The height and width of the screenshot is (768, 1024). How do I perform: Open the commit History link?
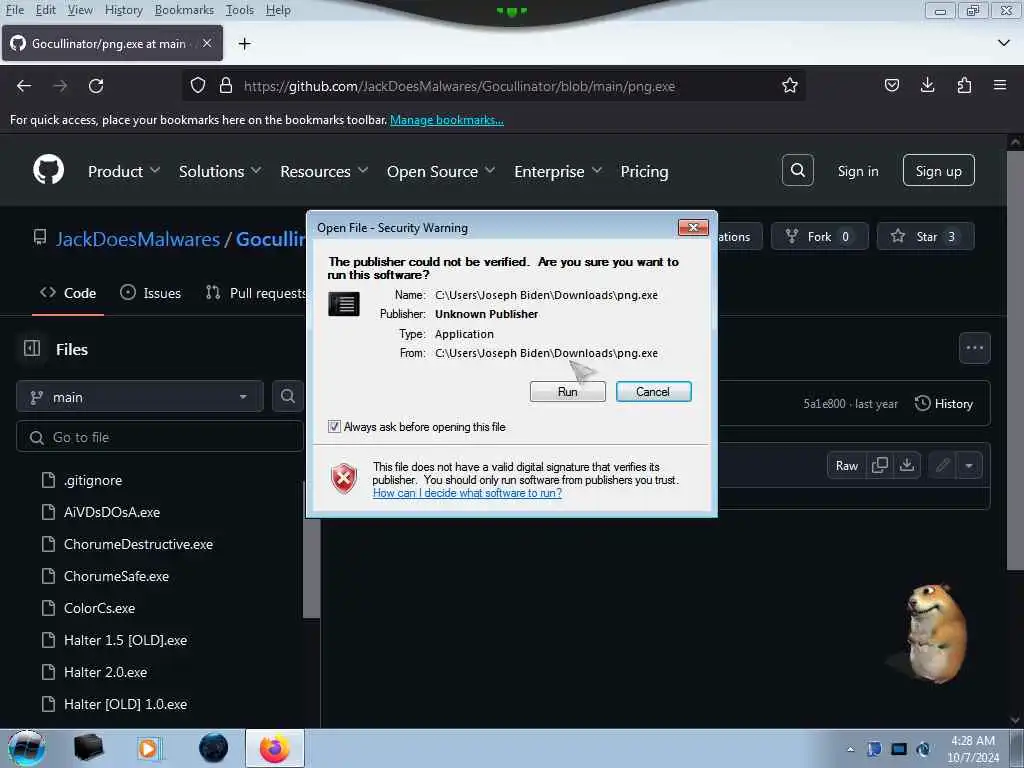pos(944,404)
